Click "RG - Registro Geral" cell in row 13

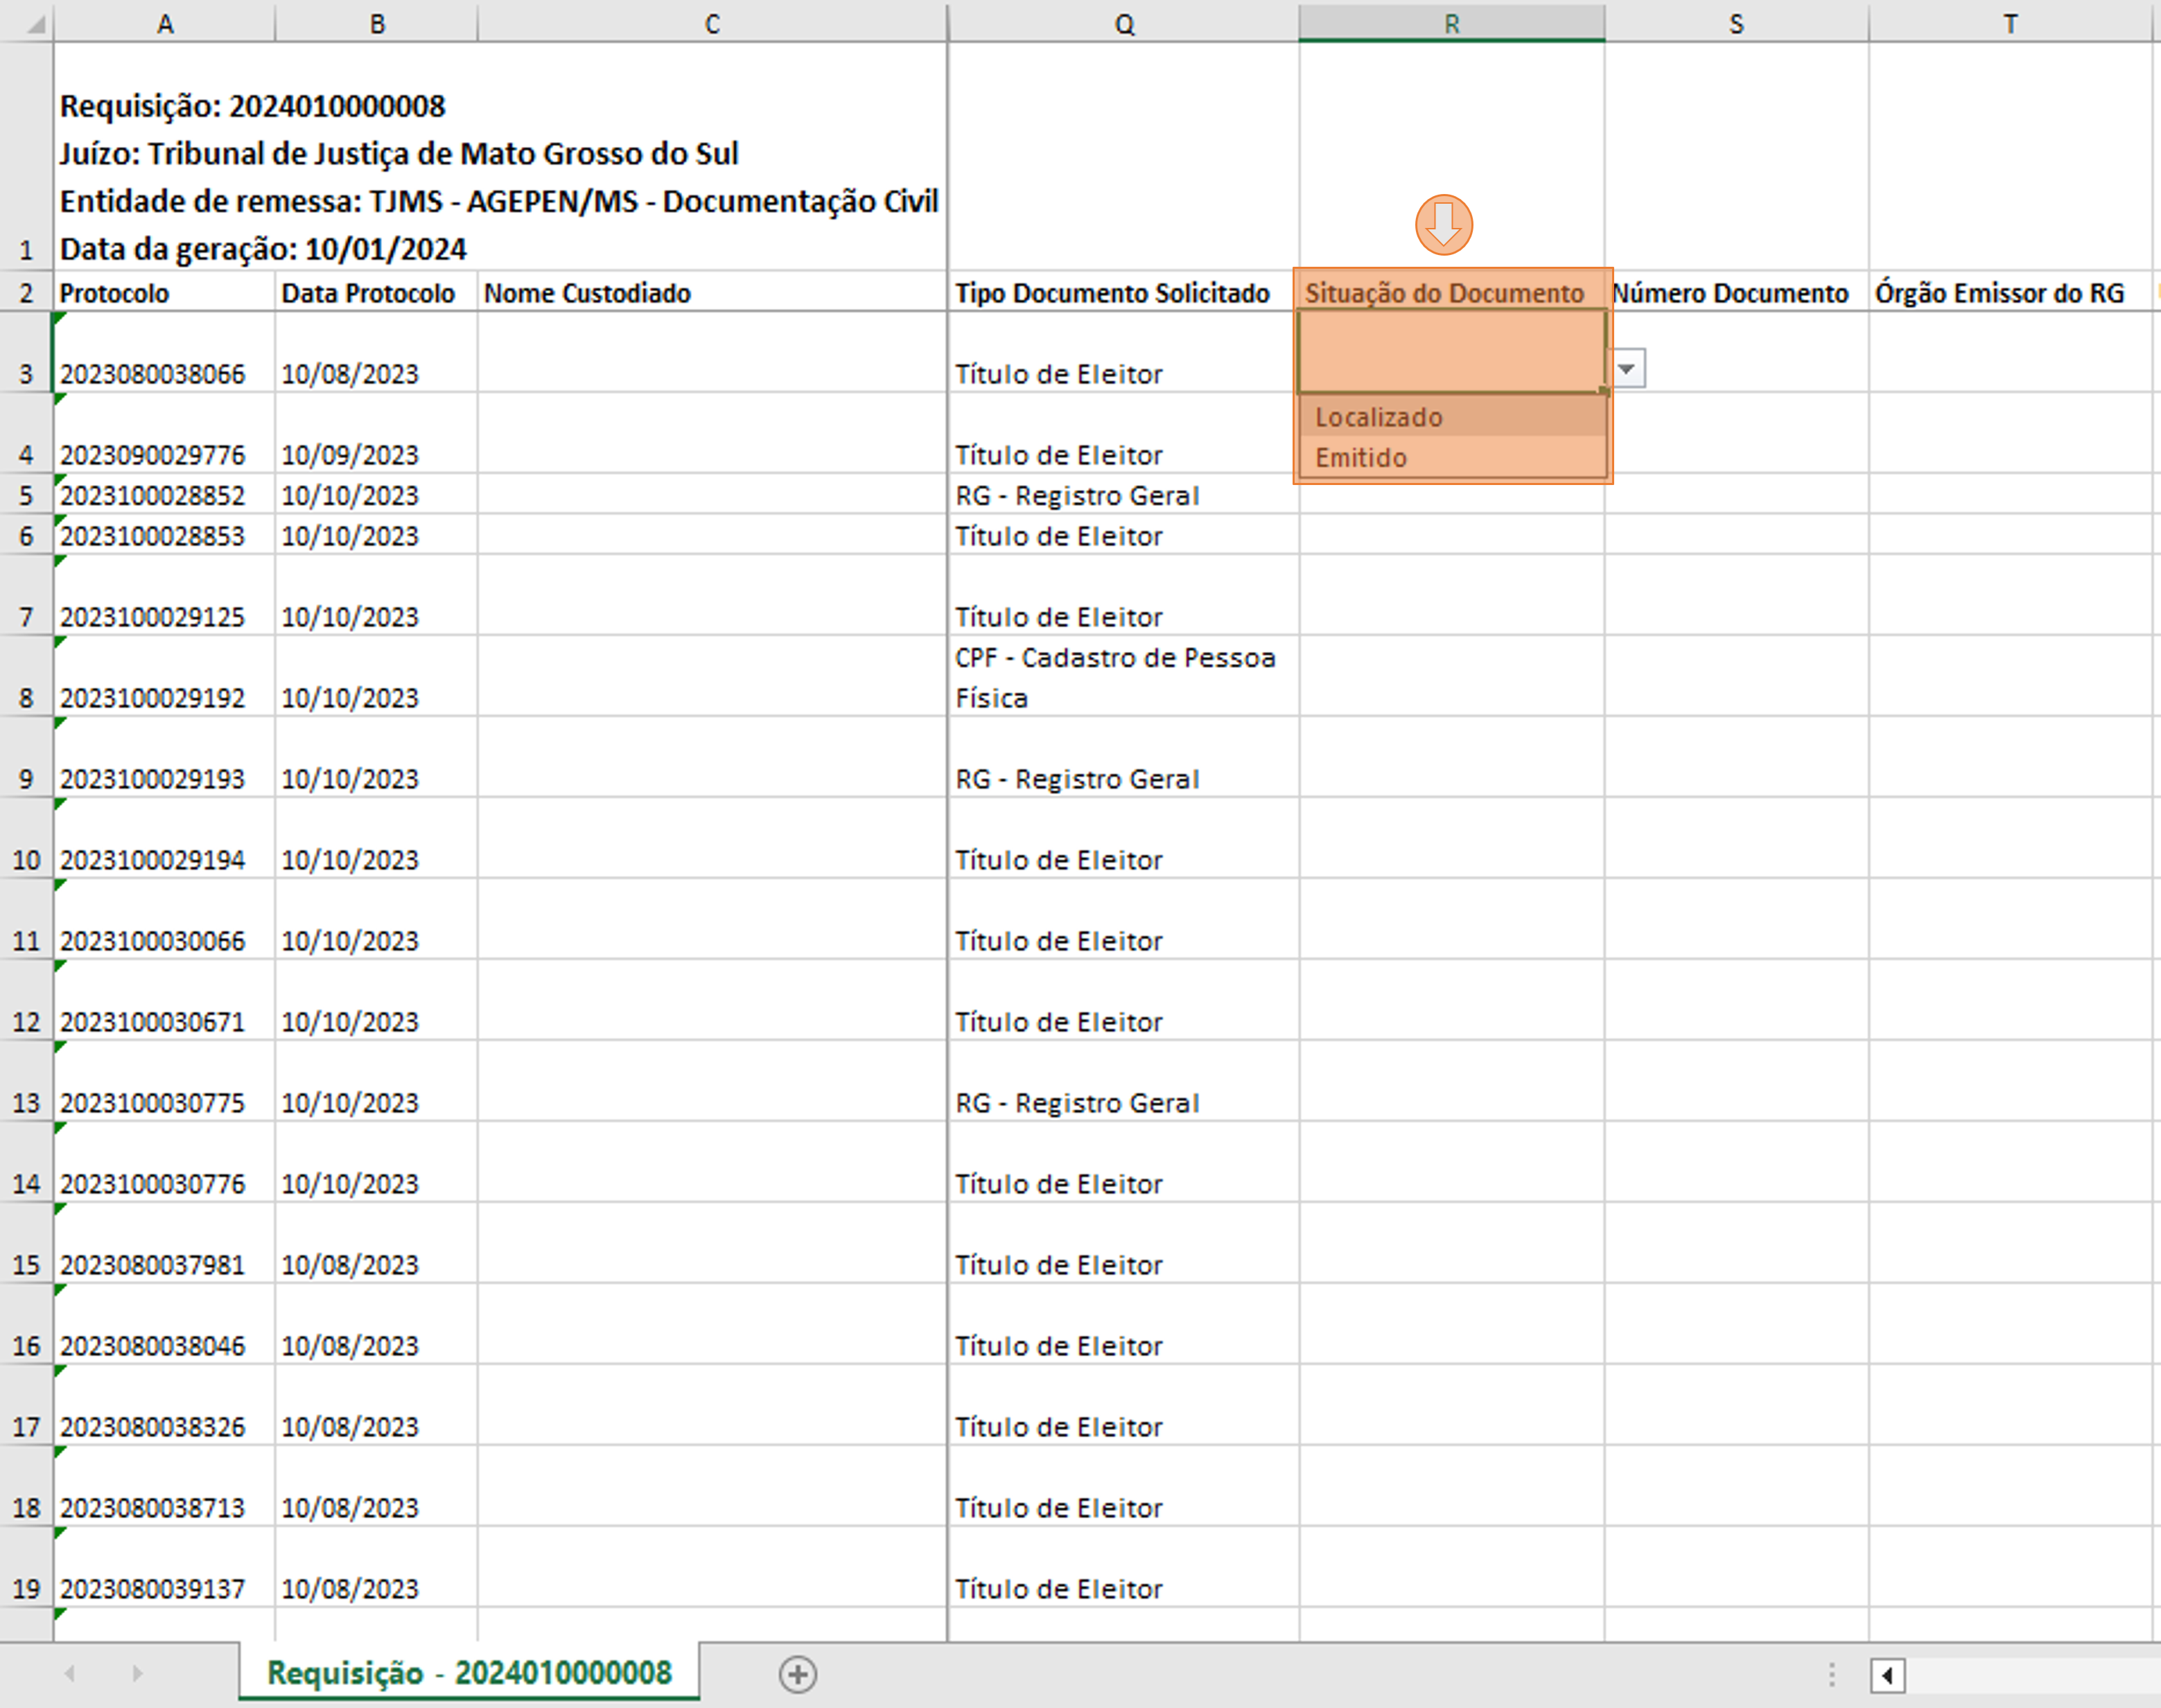[x=1124, y=1082]
